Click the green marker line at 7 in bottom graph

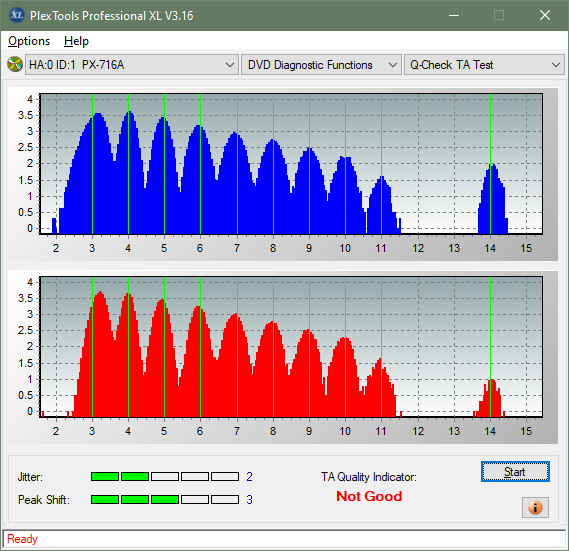(237, 347)
